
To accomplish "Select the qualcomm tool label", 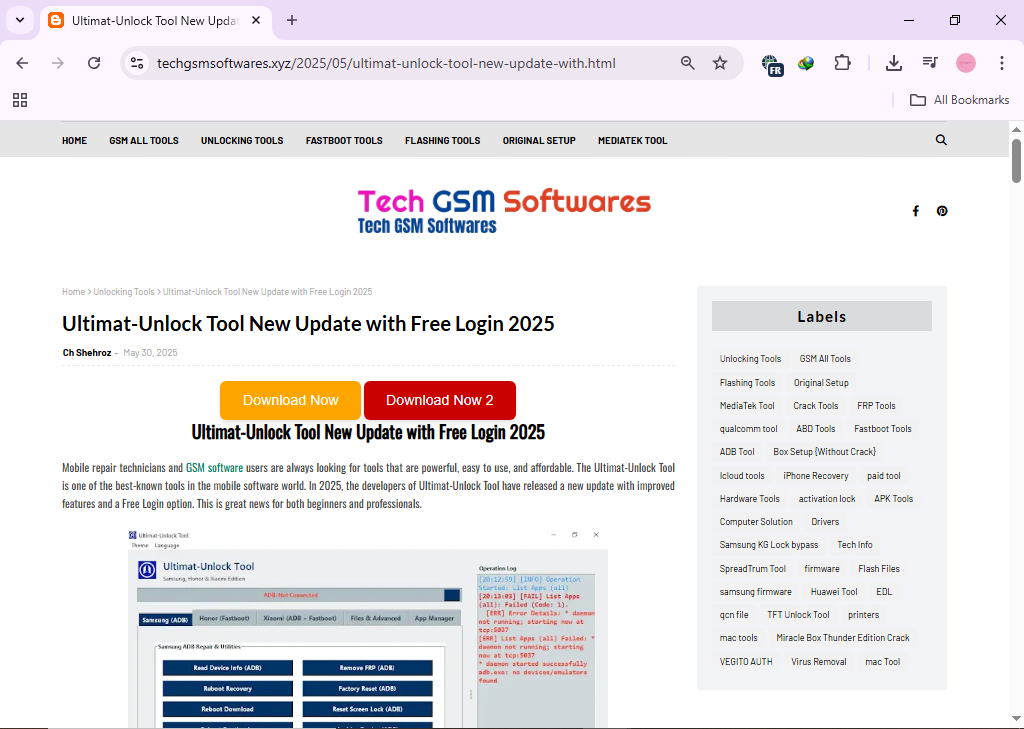I will 748,429.
